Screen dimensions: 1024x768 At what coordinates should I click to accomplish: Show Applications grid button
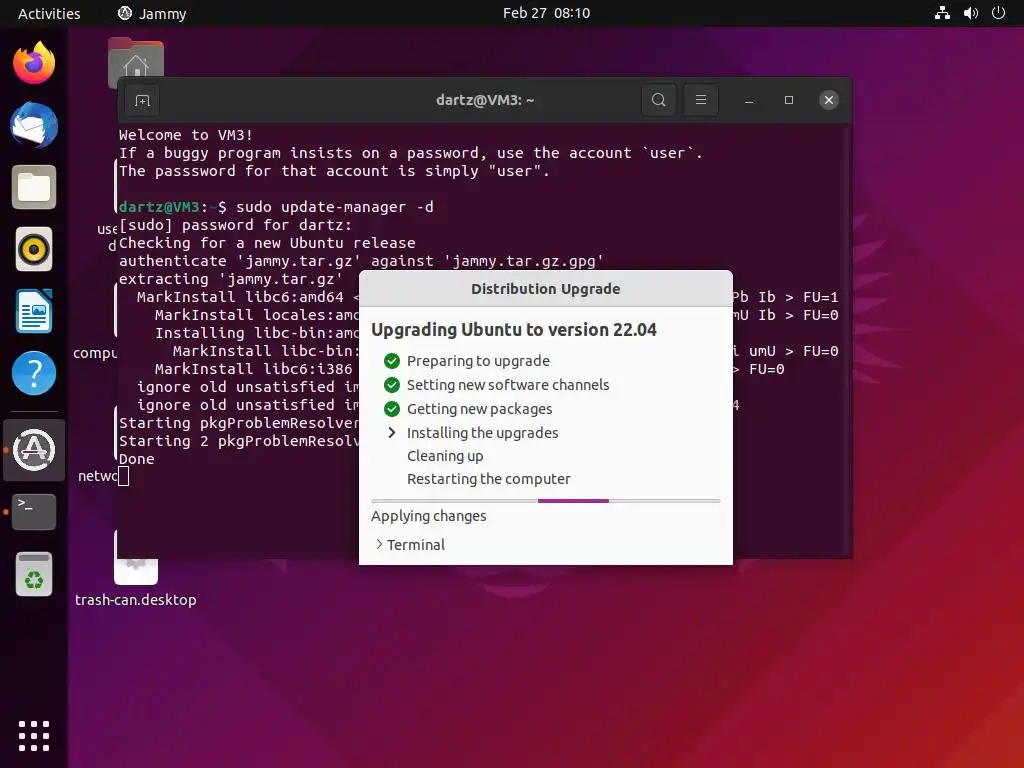pos(34,736)
